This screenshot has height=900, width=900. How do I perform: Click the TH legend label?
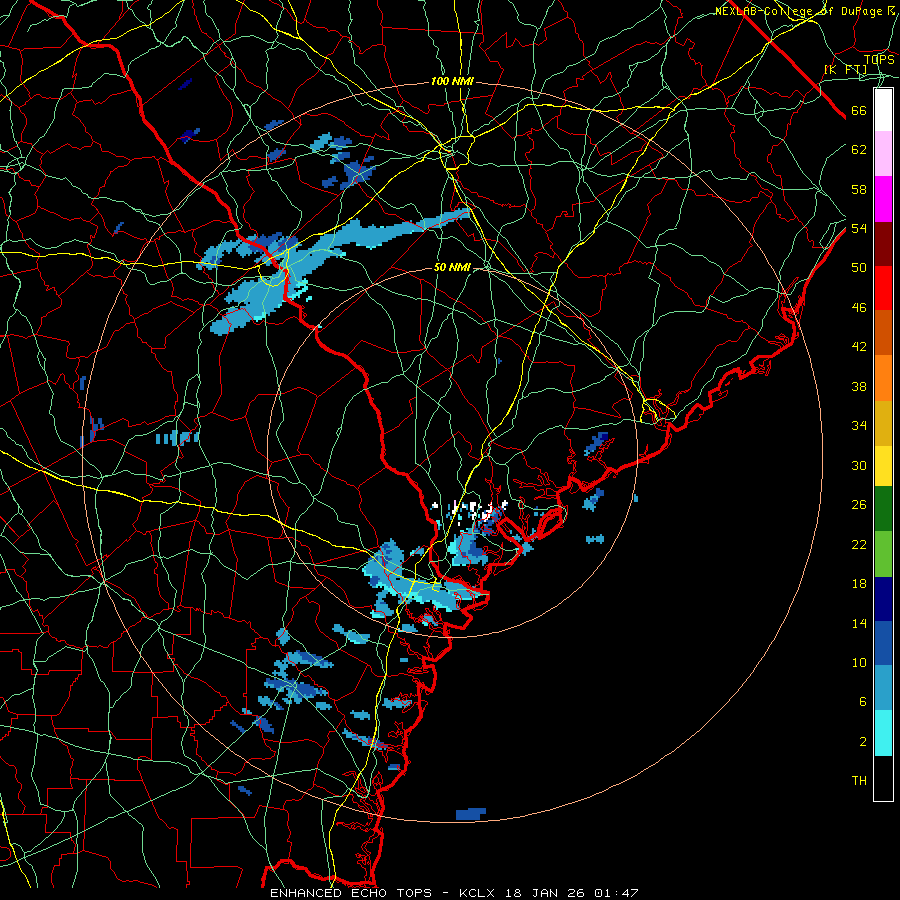point(859,781)
